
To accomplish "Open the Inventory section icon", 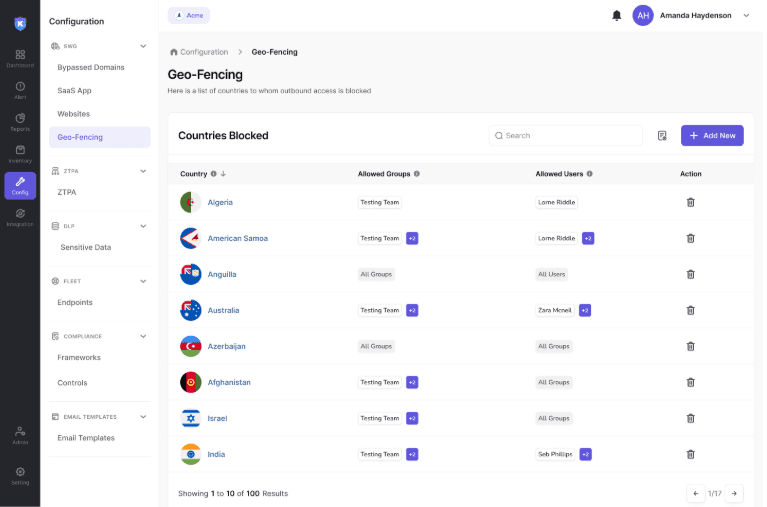I will (x=20, y=154).
